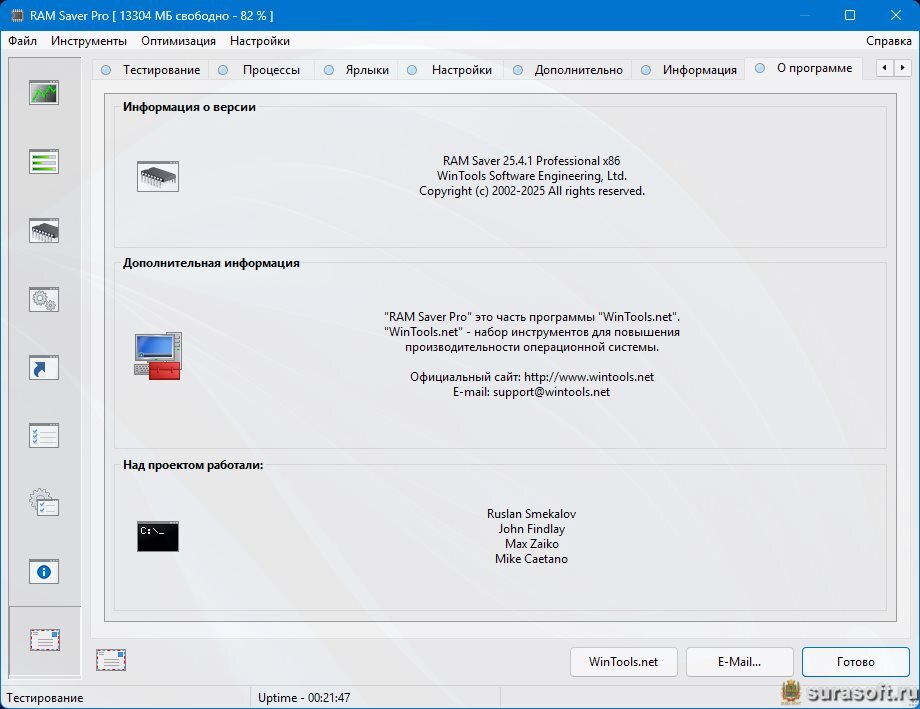Open the memory monitor graph sidebar icon
Screen dimensions: 920x709
(x=44, y=93)
